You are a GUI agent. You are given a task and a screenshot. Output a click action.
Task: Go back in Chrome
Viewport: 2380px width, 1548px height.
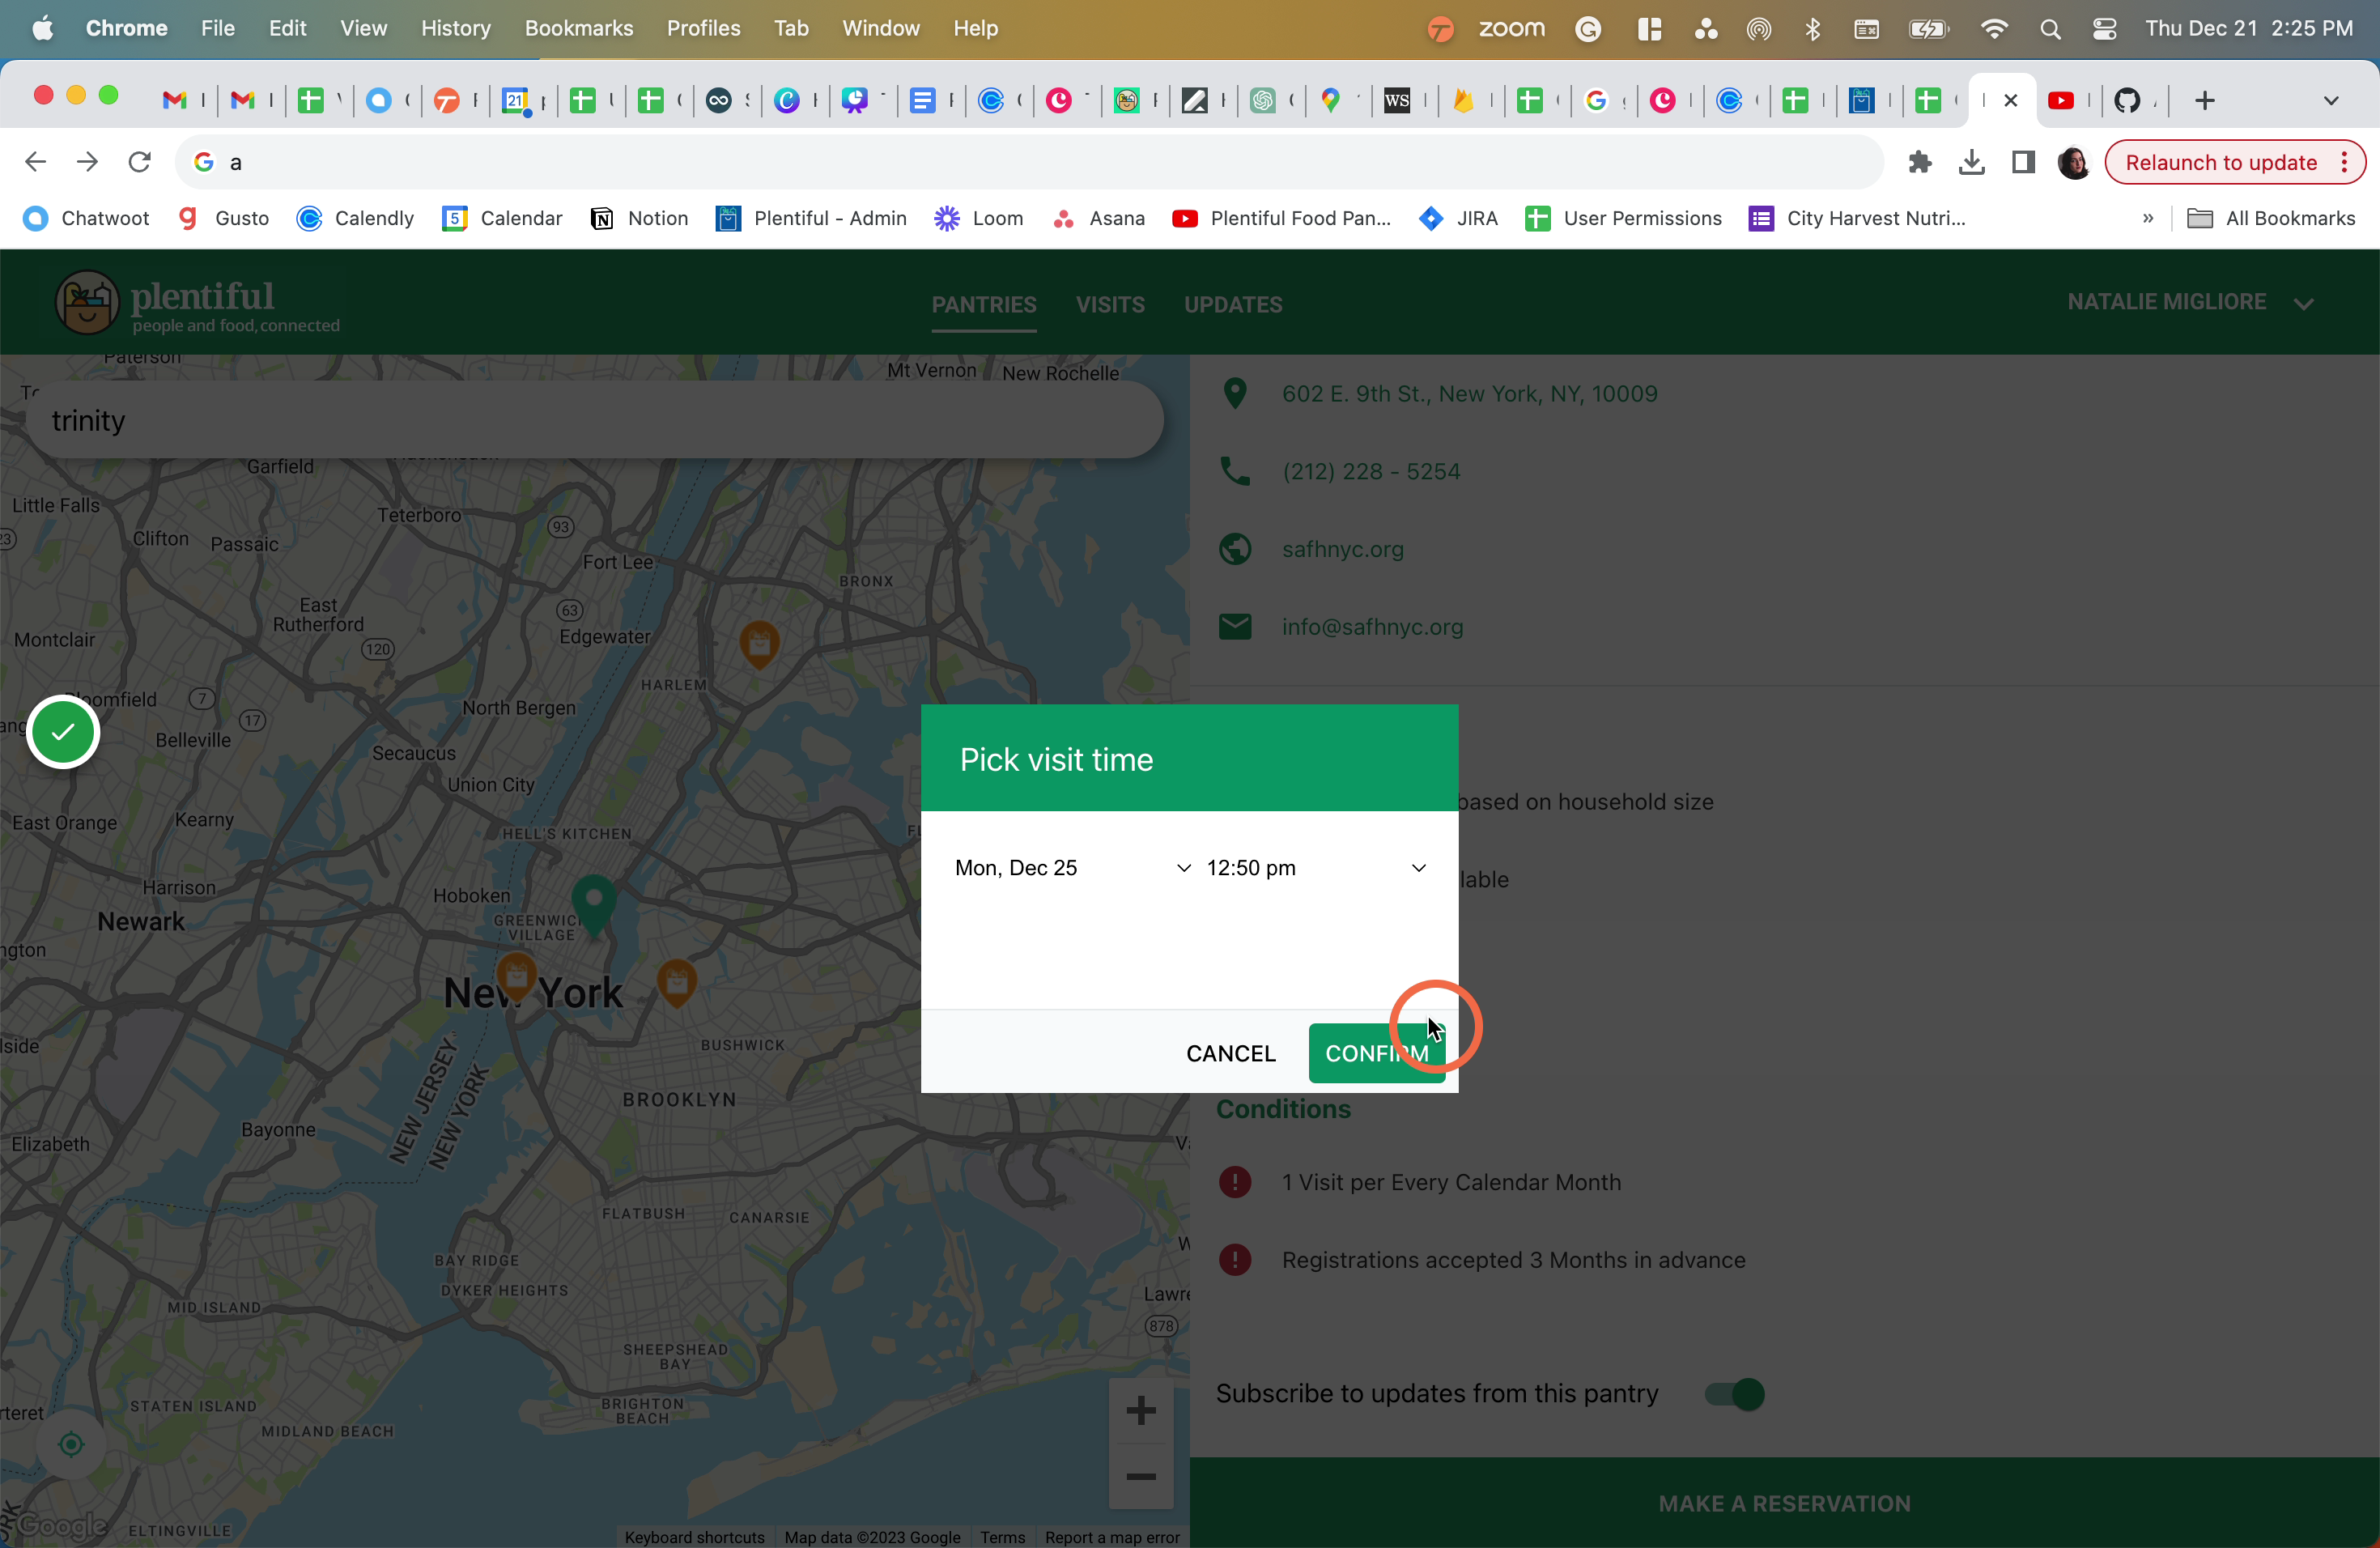pos(35,162)
